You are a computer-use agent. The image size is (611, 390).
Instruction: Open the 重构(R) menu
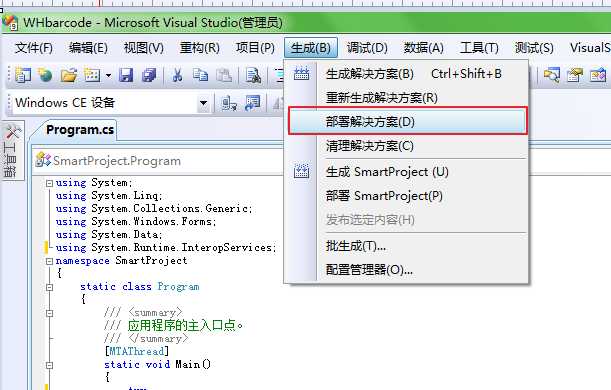click(x=200, y=48)
